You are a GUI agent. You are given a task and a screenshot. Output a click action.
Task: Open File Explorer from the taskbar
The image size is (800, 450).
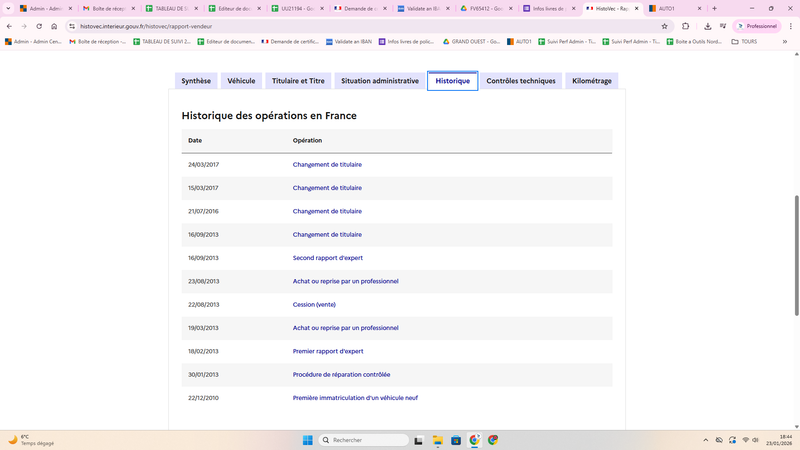click(438, 440)
